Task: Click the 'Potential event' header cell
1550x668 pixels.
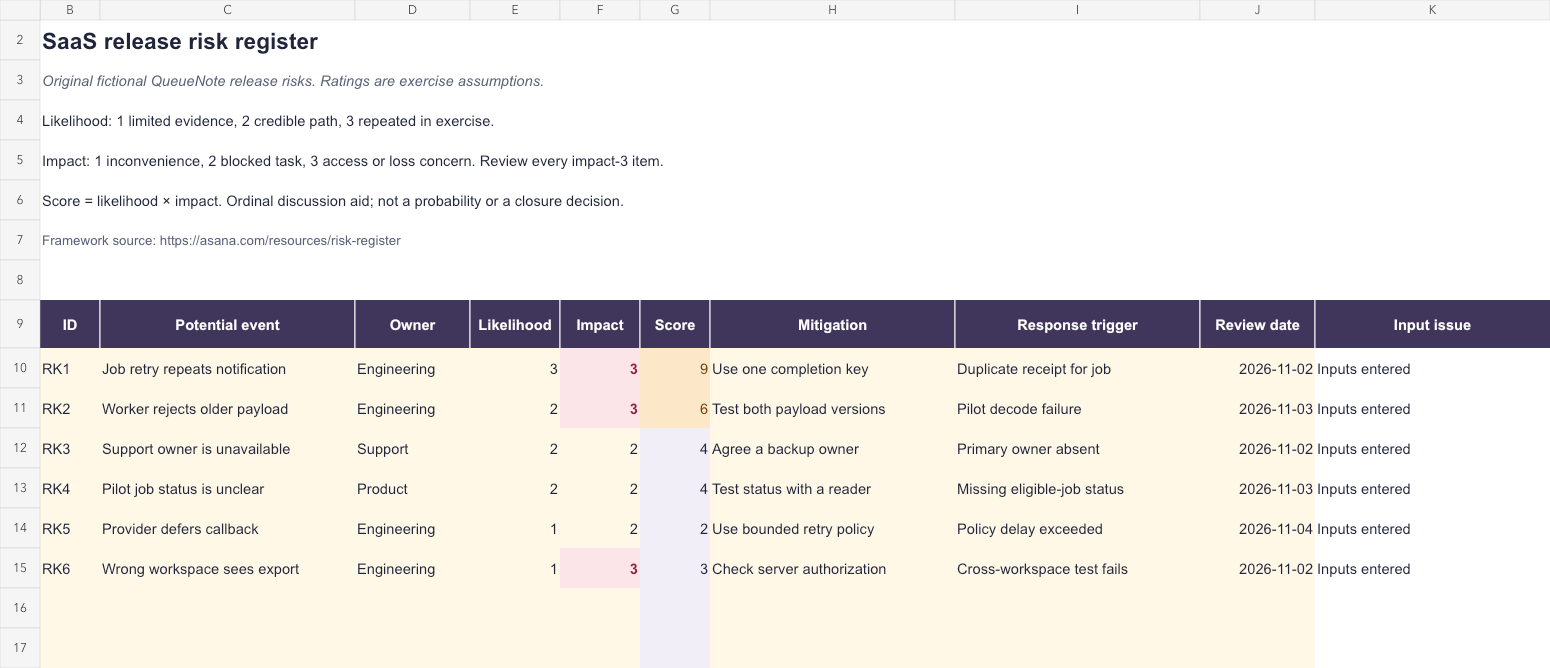Action: 227,325
